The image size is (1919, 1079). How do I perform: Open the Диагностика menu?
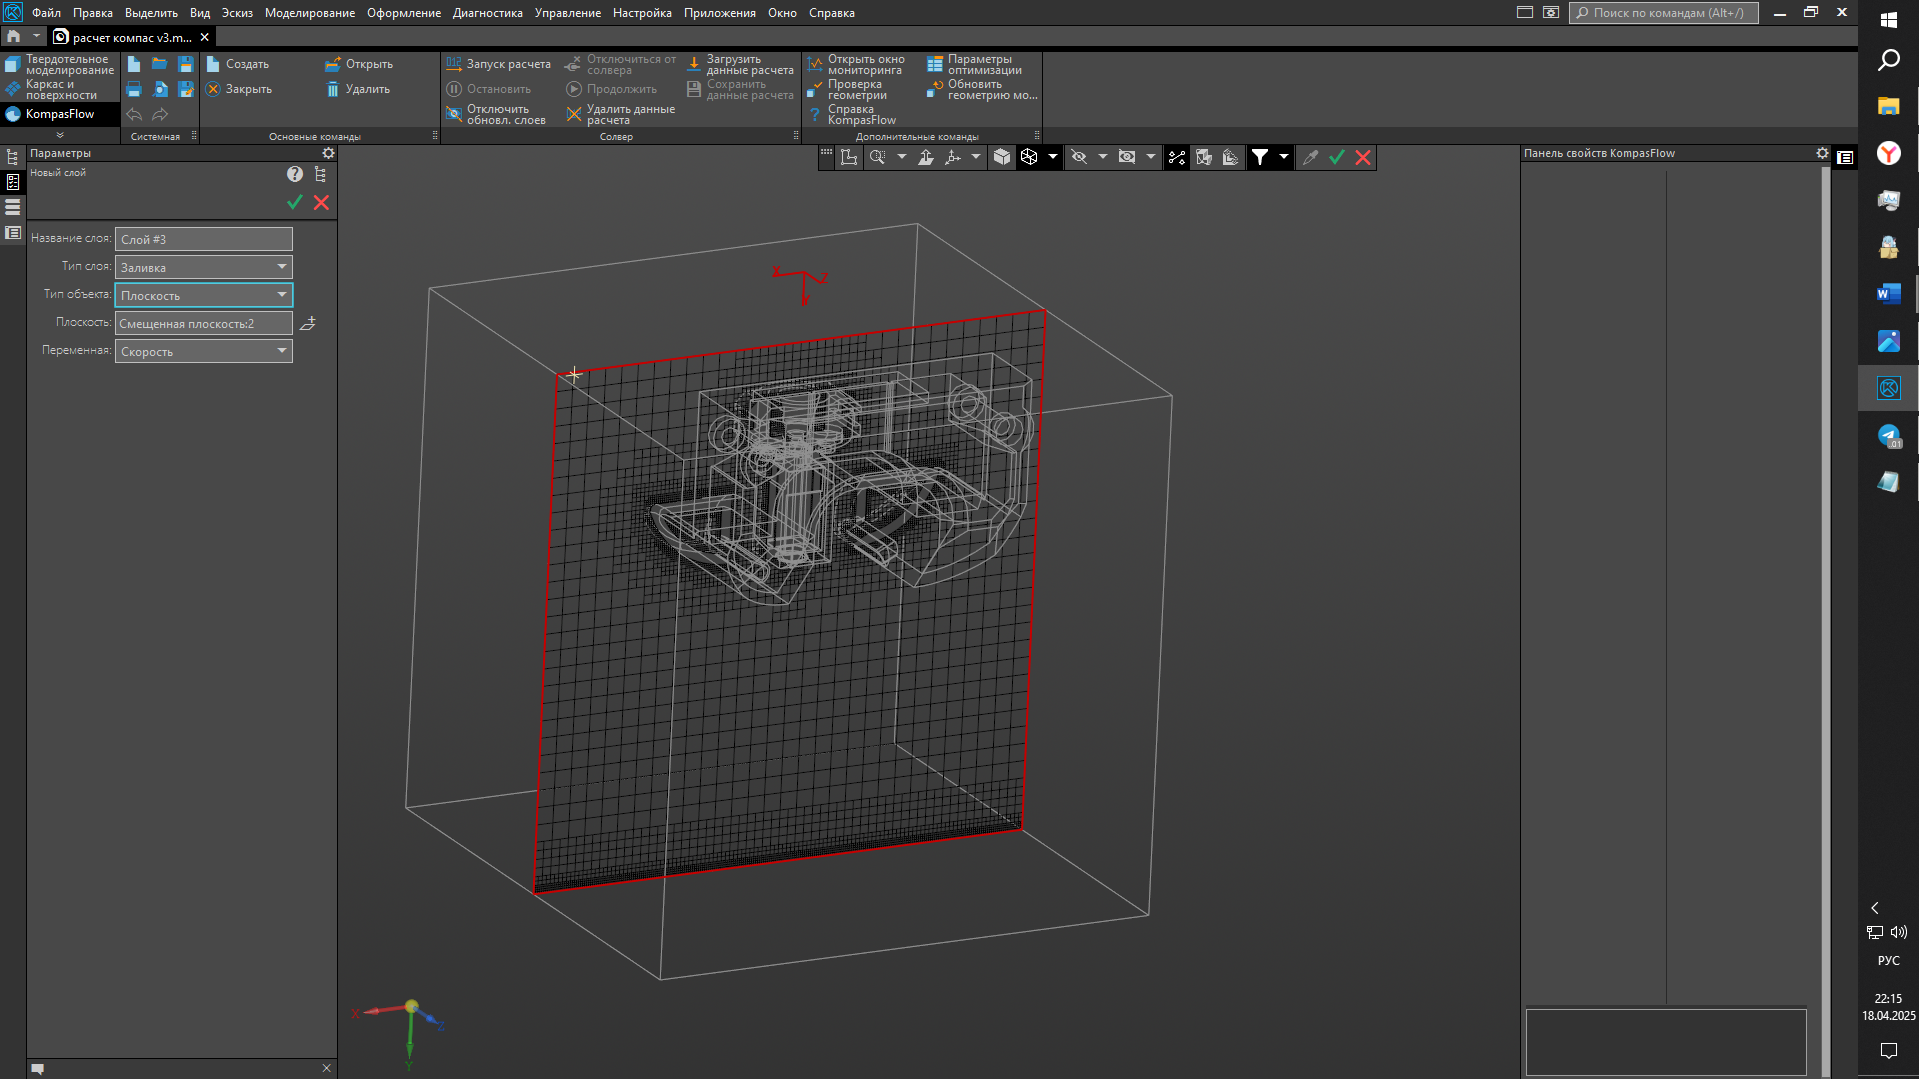click(x=487, y=13)
